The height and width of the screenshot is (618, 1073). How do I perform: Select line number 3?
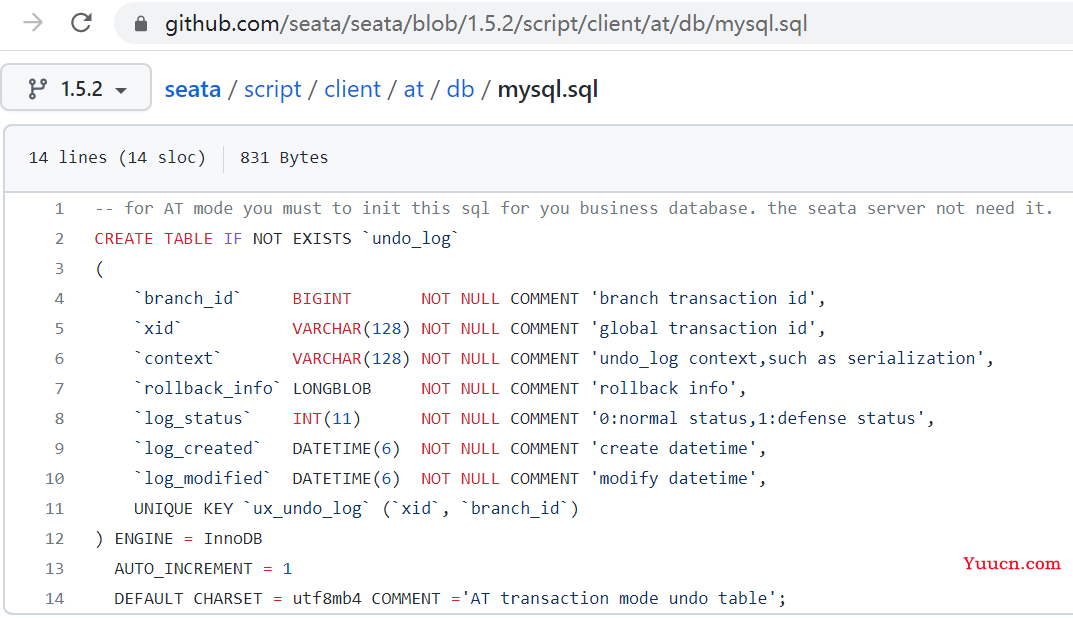coord(60,268)
